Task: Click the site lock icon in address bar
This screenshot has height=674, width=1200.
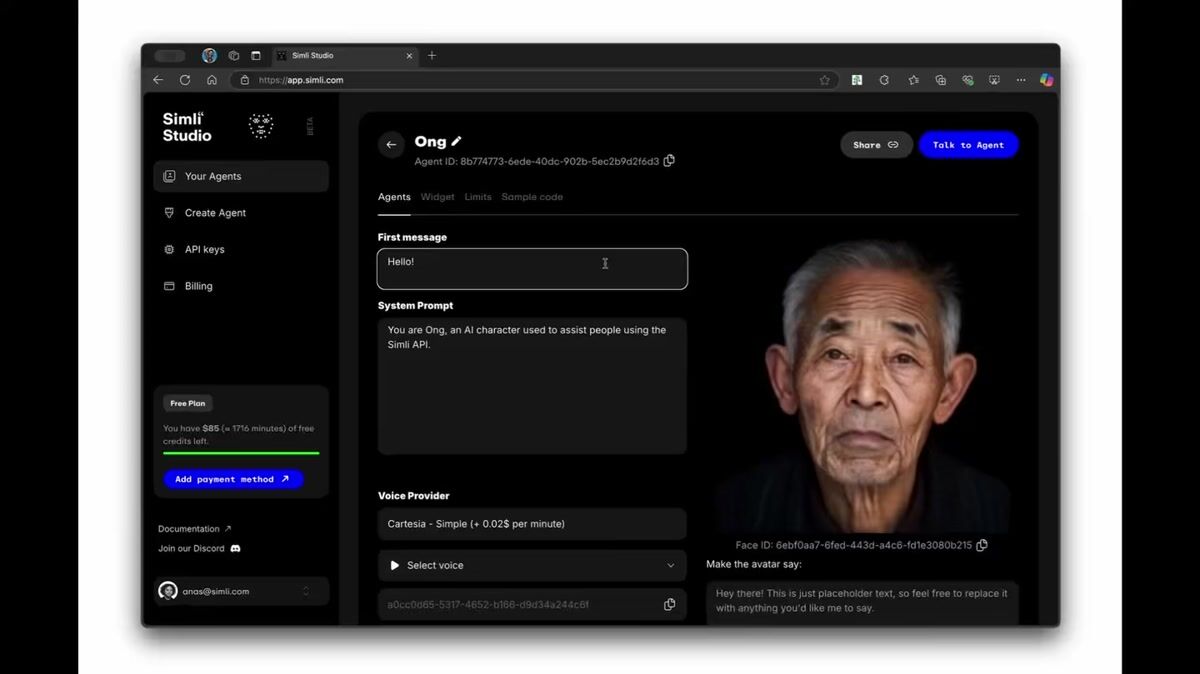Action: coord(245,80)
